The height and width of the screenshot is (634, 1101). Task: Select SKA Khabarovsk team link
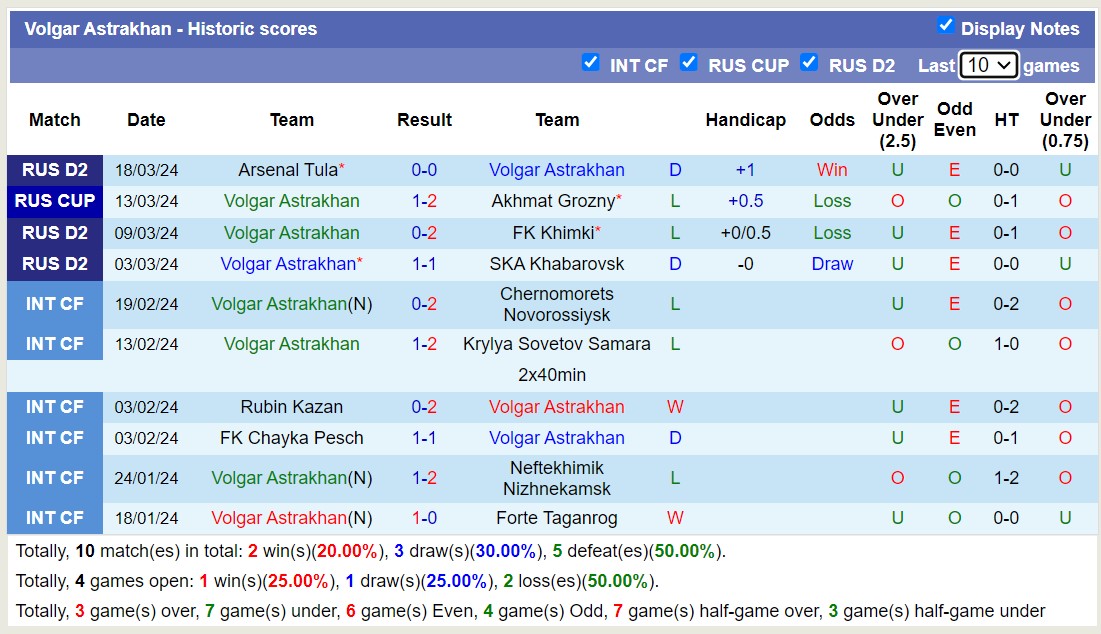(x=557, y=264)
